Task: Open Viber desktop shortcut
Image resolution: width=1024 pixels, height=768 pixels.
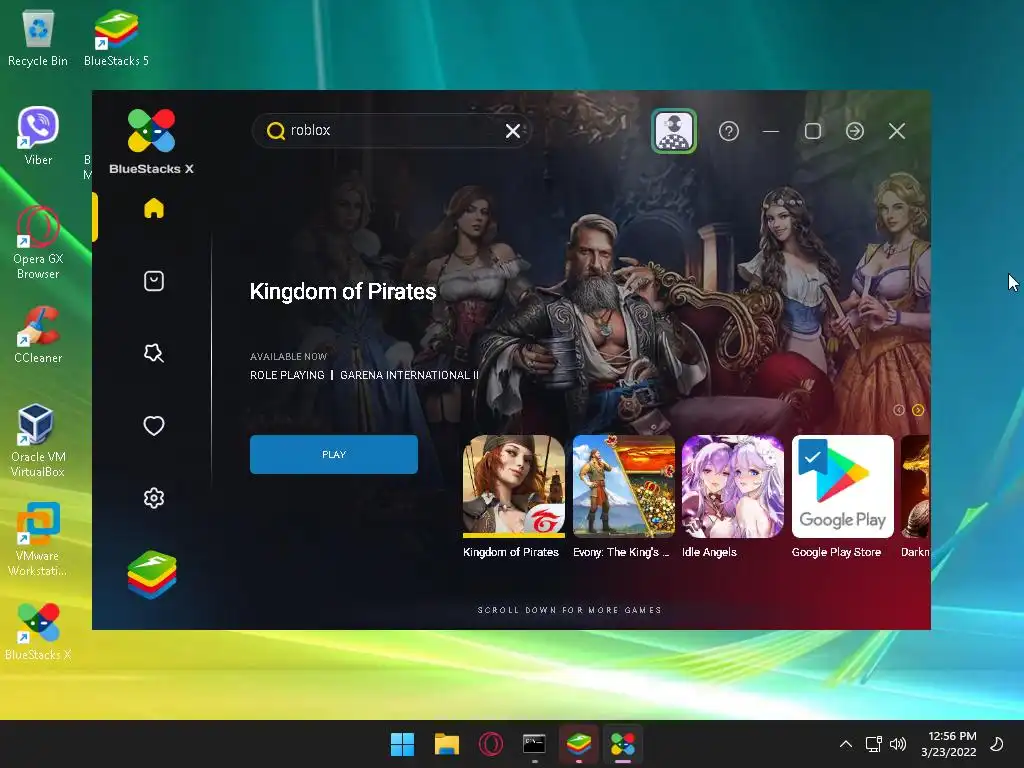Action: point(38,136)
